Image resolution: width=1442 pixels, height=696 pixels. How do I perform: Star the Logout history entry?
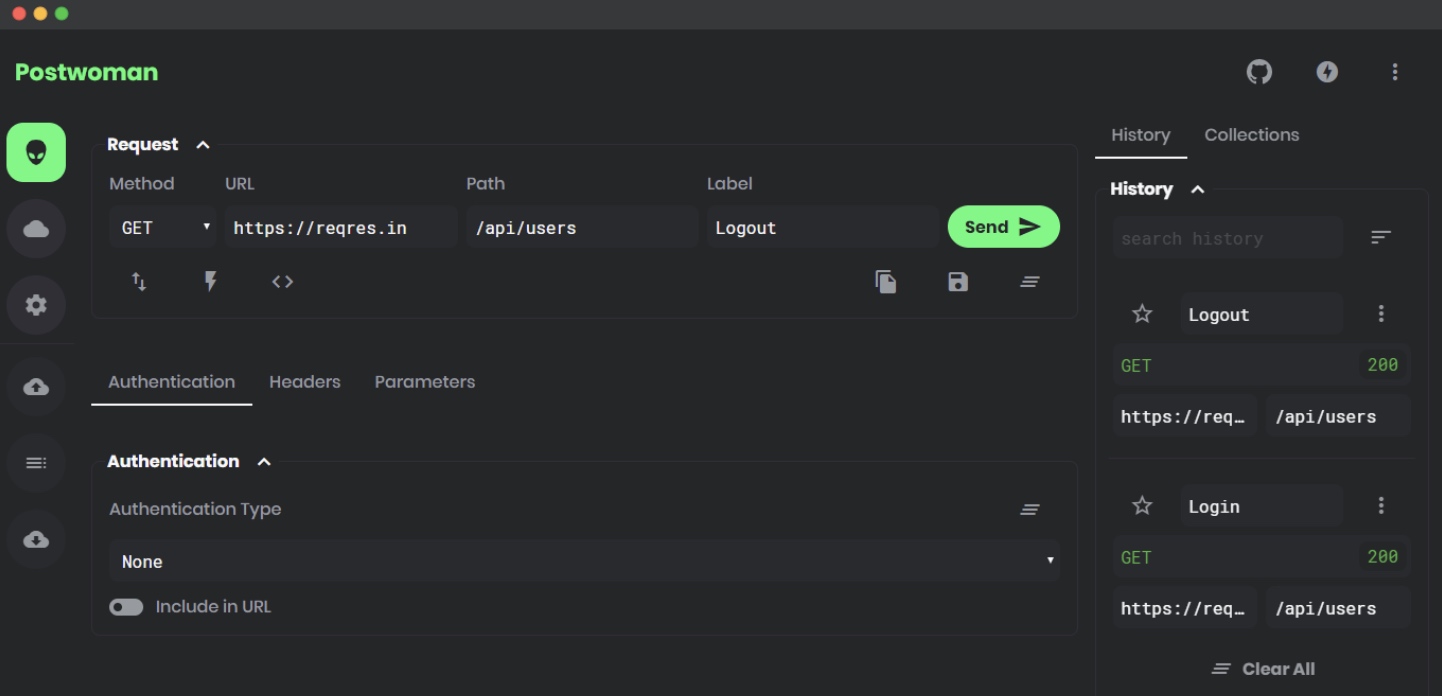tap(1142, 314)
